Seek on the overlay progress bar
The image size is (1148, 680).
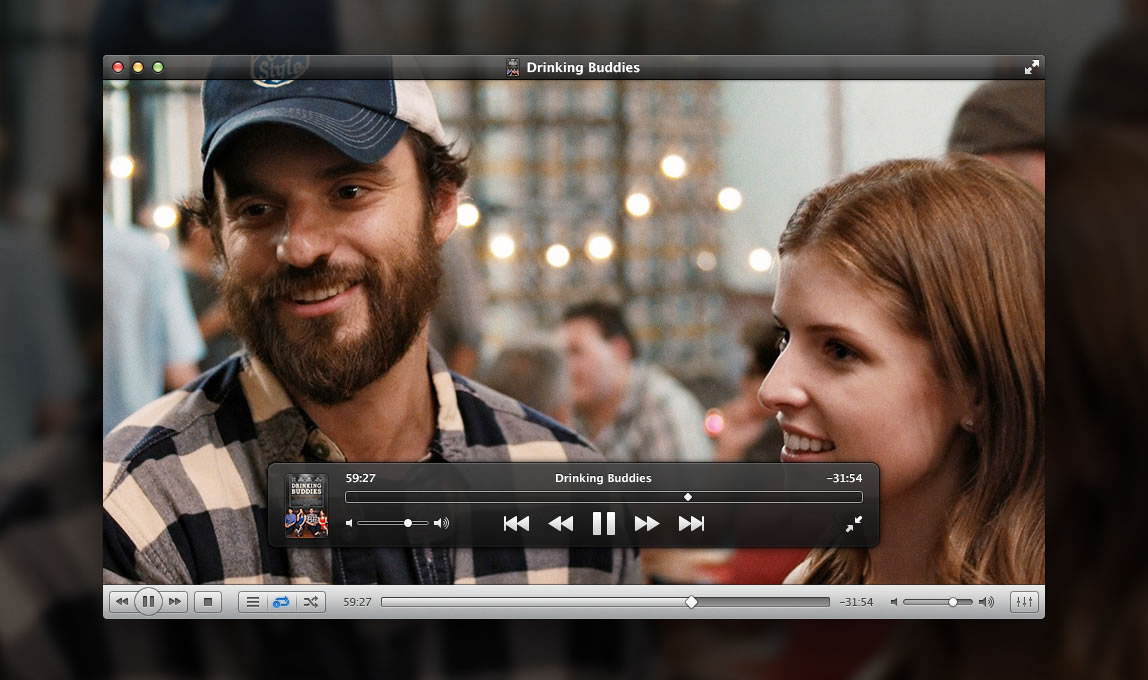603,497
